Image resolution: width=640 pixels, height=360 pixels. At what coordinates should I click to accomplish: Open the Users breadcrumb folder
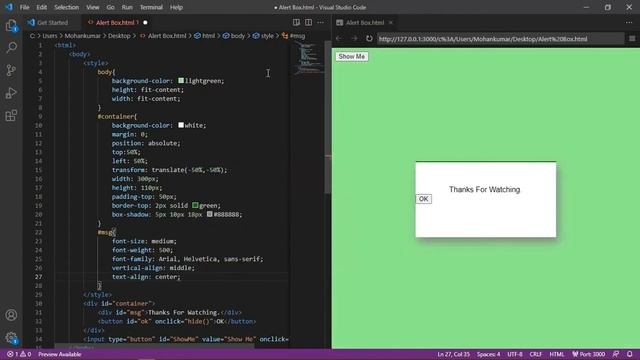tap(50, 36)
